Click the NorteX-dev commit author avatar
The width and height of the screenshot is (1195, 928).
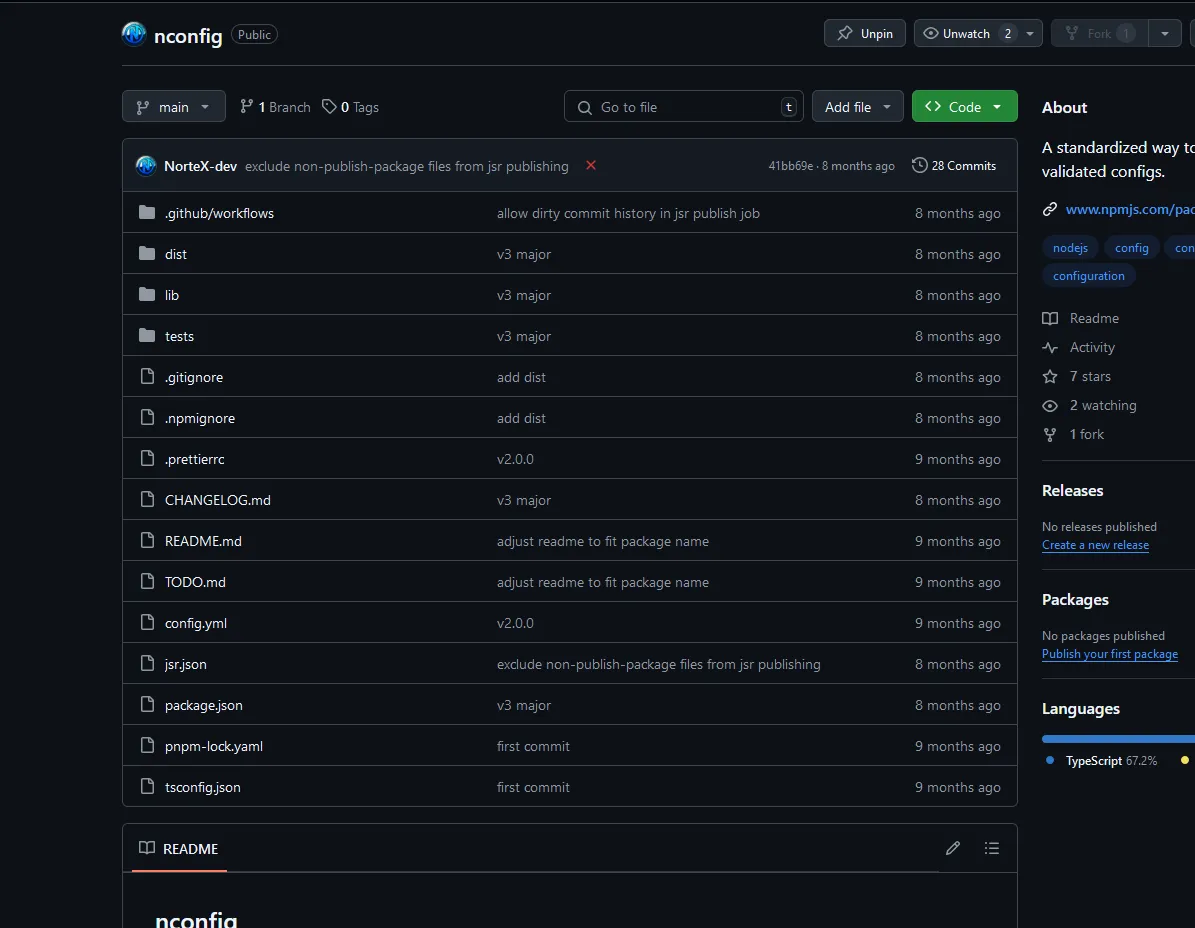(146, 165)
